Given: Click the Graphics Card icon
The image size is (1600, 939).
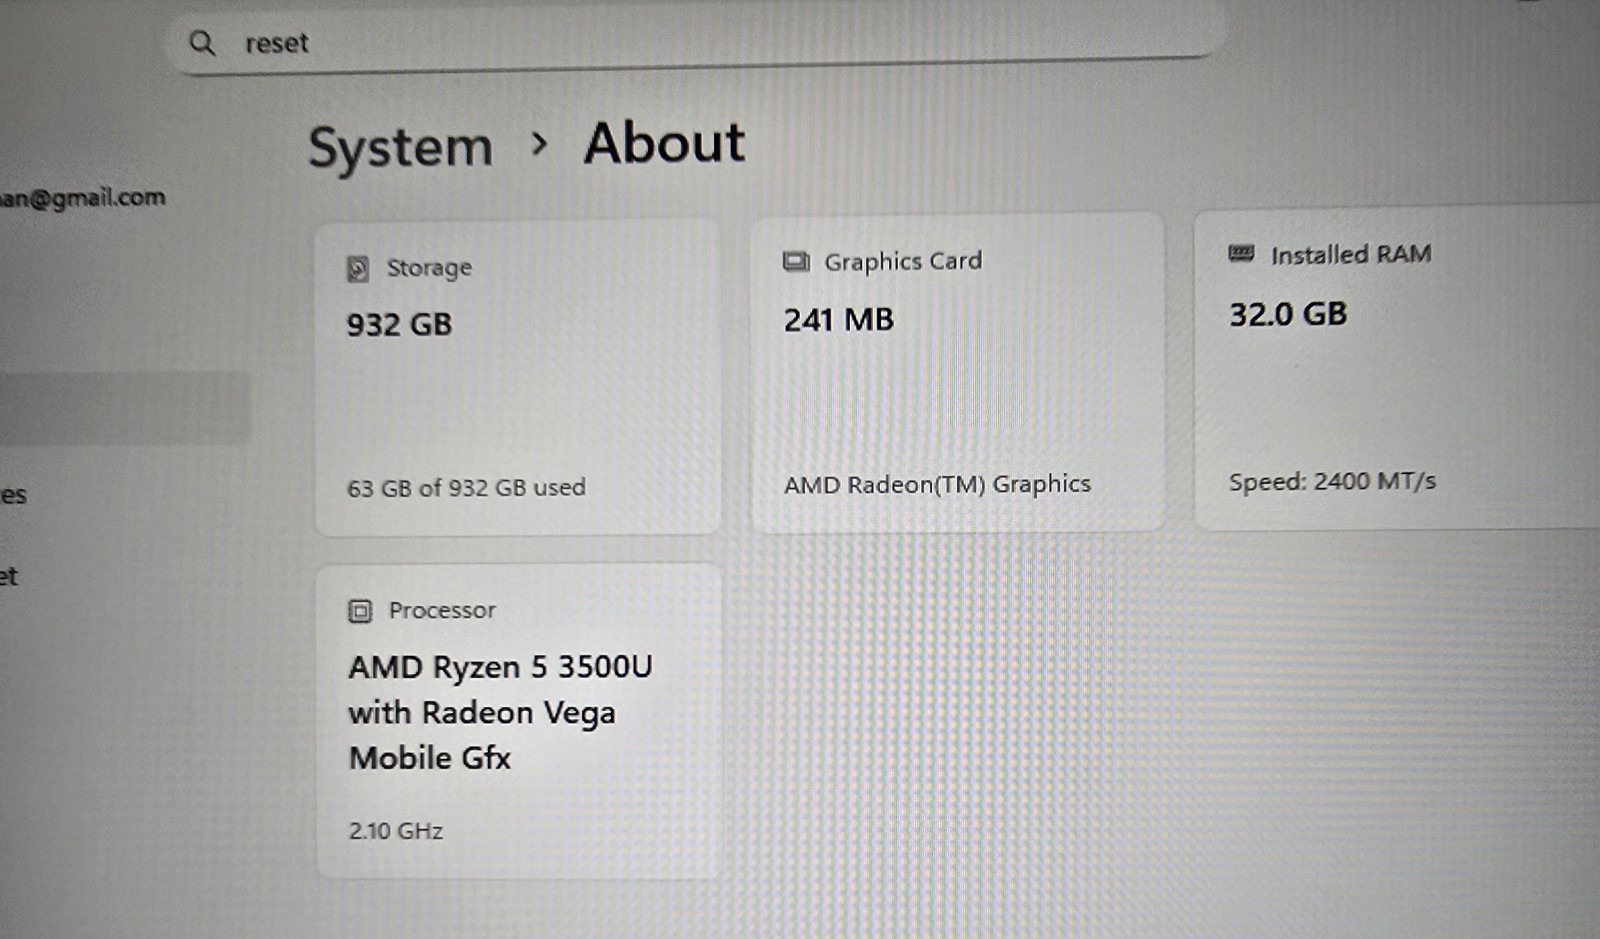Looking at the screenshot, I should pyautogui.click(x=796, y=262).
